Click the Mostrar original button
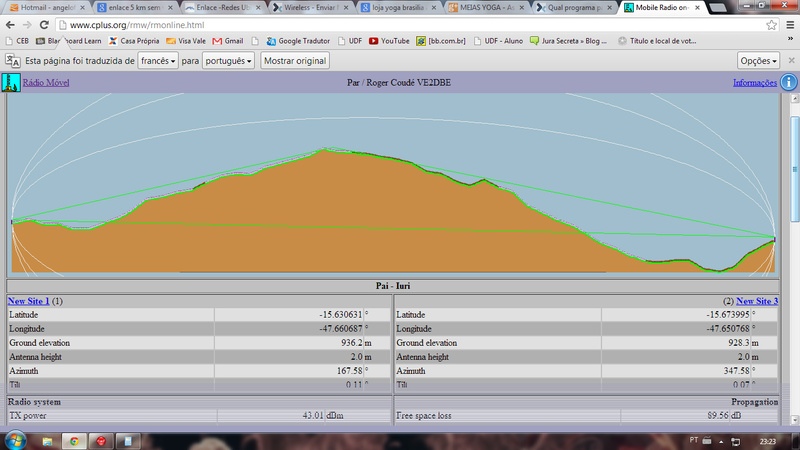Viewport: 800px width, 450px height. 295,61
